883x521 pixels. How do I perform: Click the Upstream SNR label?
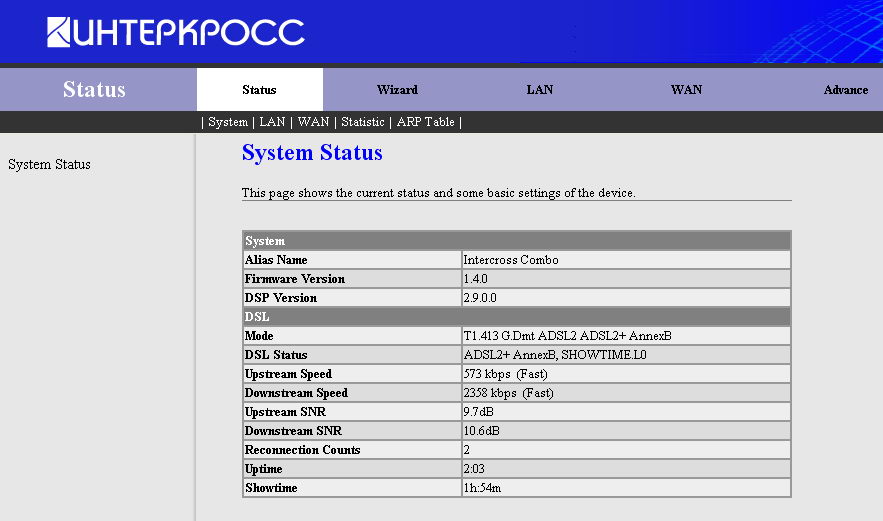pyautogui.click(x=285, y=412)
